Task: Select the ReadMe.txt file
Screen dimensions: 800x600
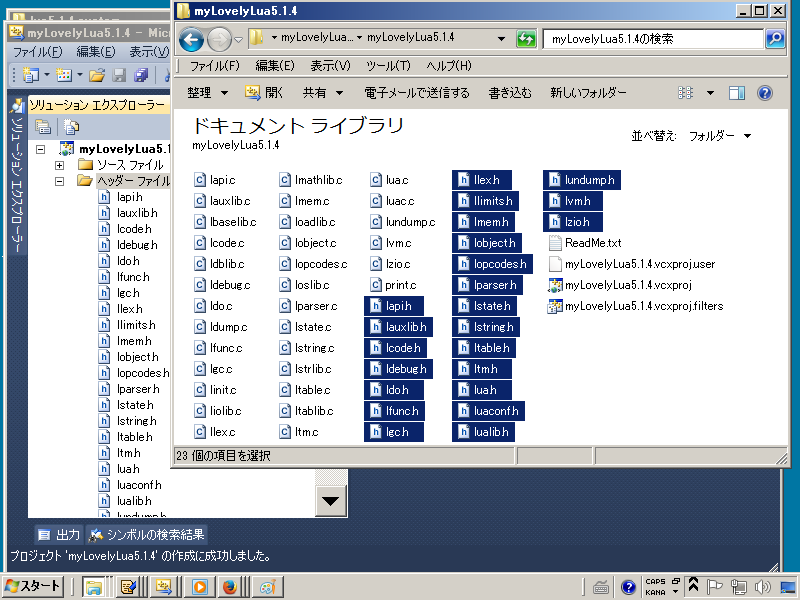Action: click(x=585, y=243)
